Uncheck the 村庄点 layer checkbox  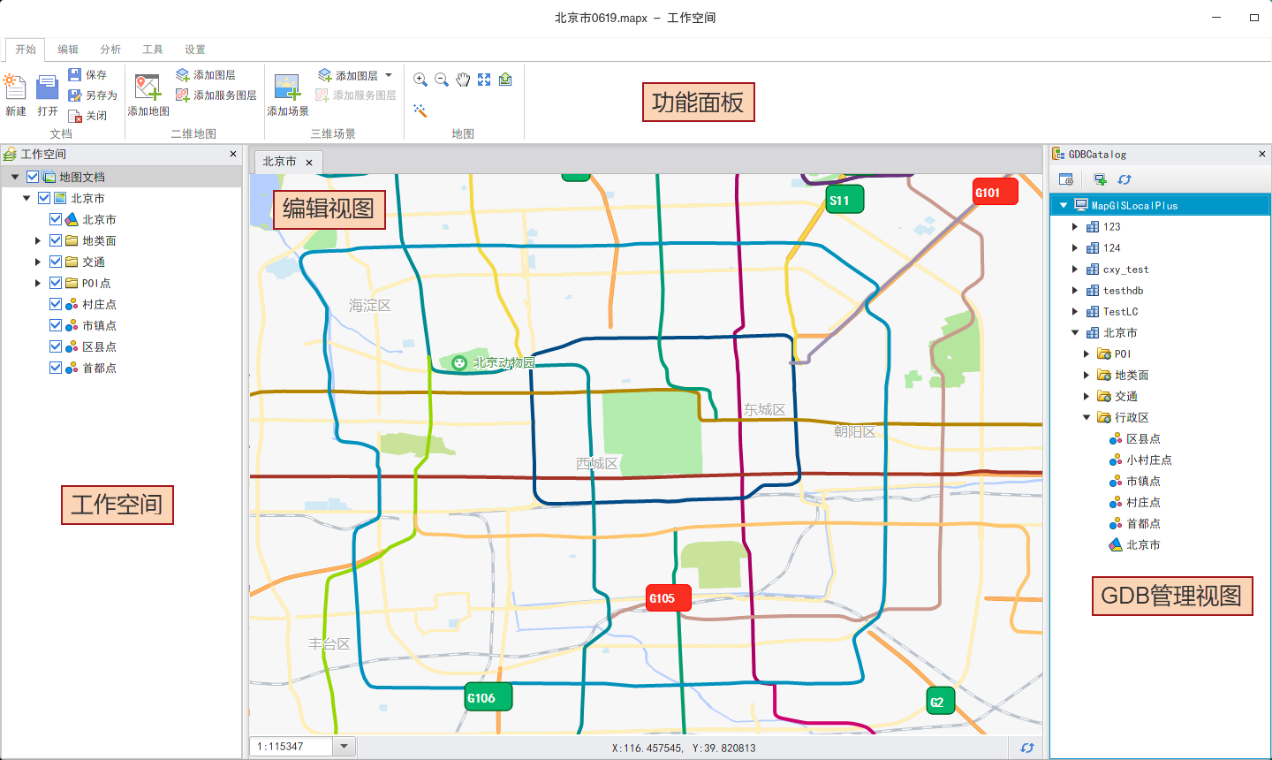pos(56,304)
